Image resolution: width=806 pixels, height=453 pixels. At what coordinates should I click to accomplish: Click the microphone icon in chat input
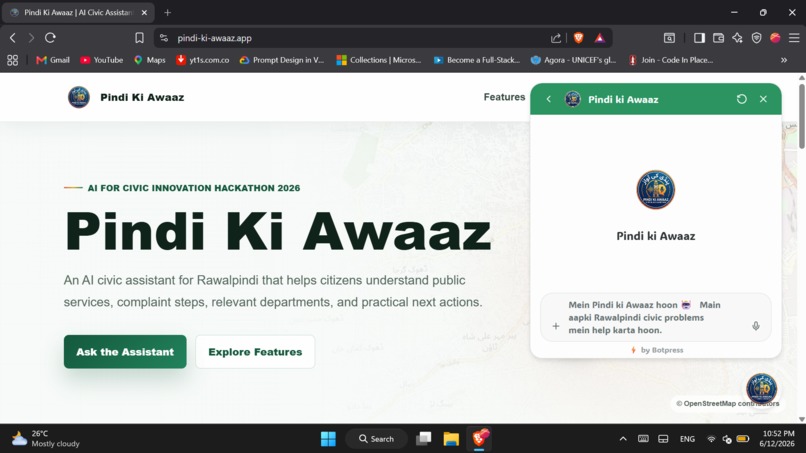[x=756, y=326]
